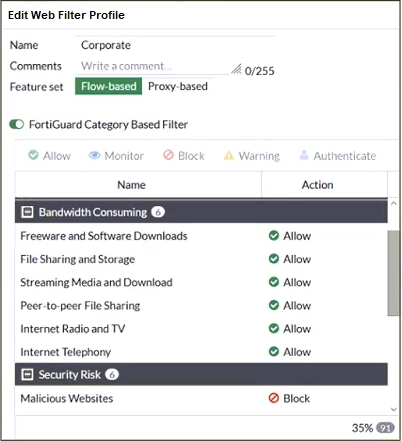Click the Block icon for Malicious Websites
402x441 pixels.
(274, 398)
